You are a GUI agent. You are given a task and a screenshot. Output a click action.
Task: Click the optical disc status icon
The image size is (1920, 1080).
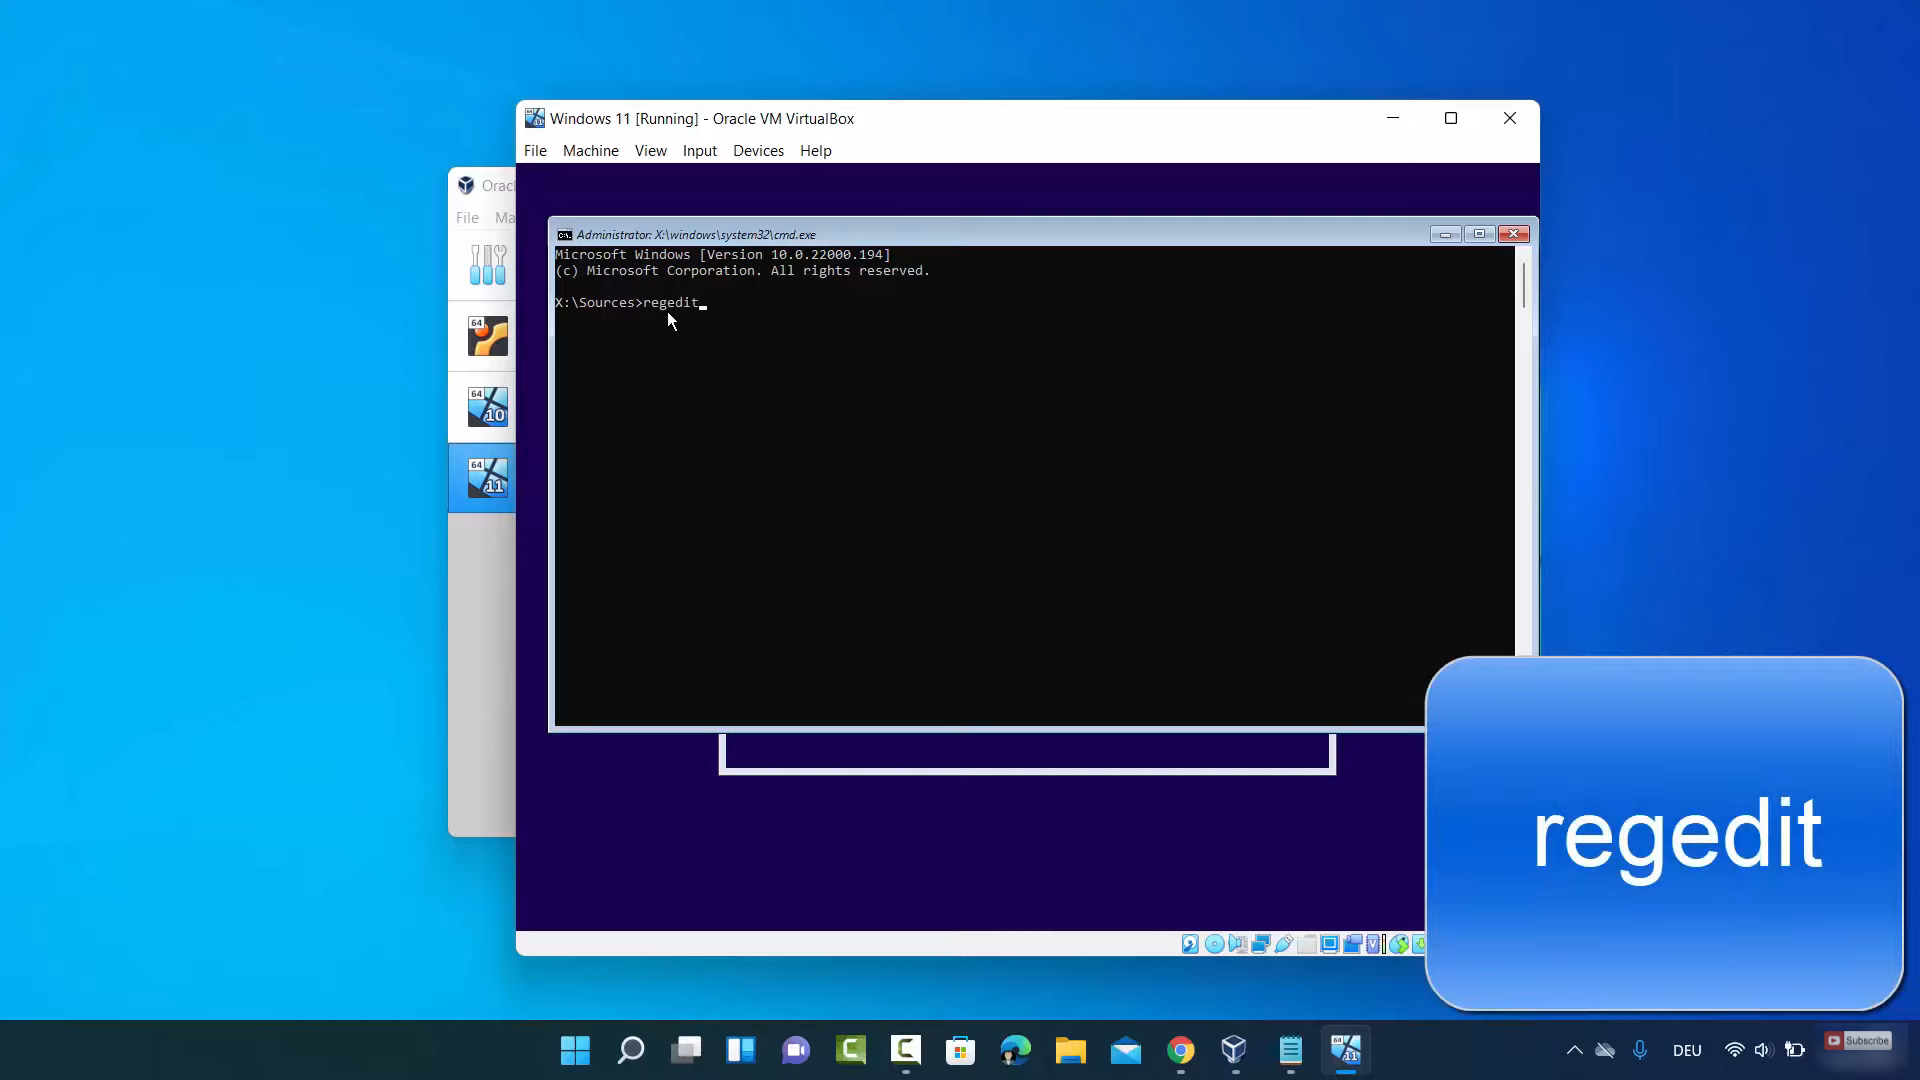pyautogui.click(x=1214, y=944)
